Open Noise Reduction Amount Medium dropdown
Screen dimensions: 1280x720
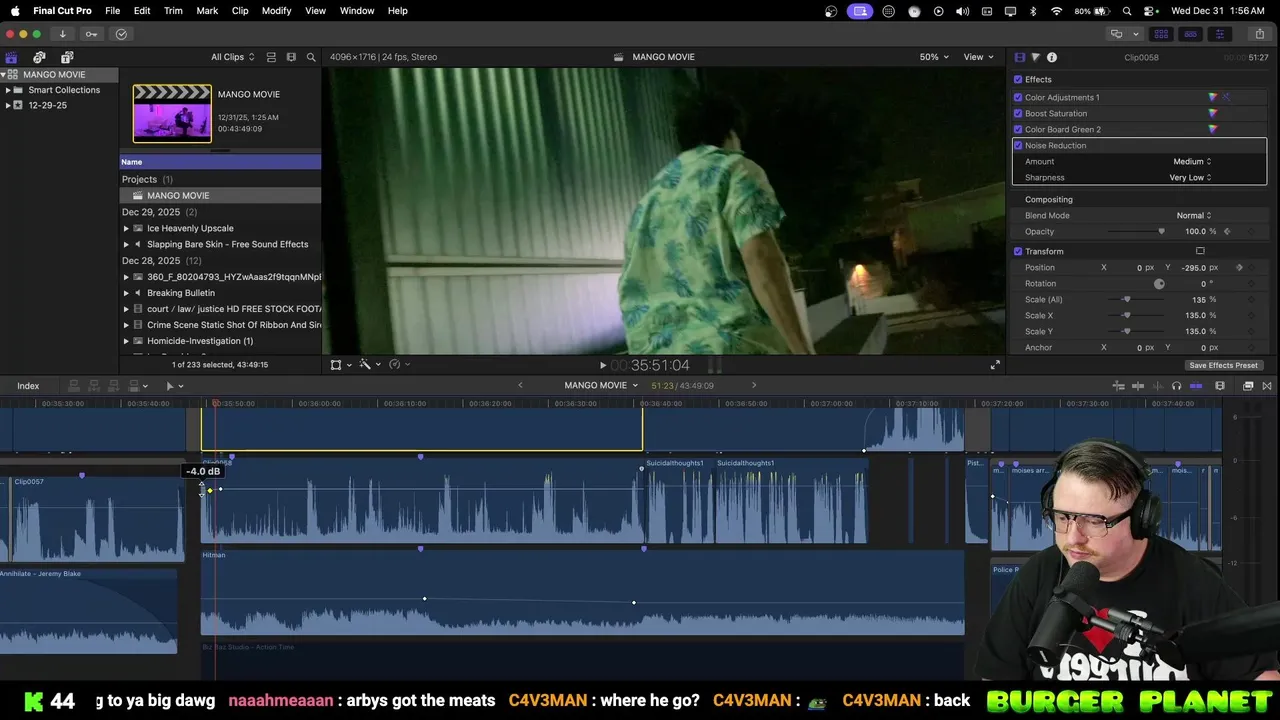point(1192,162)
